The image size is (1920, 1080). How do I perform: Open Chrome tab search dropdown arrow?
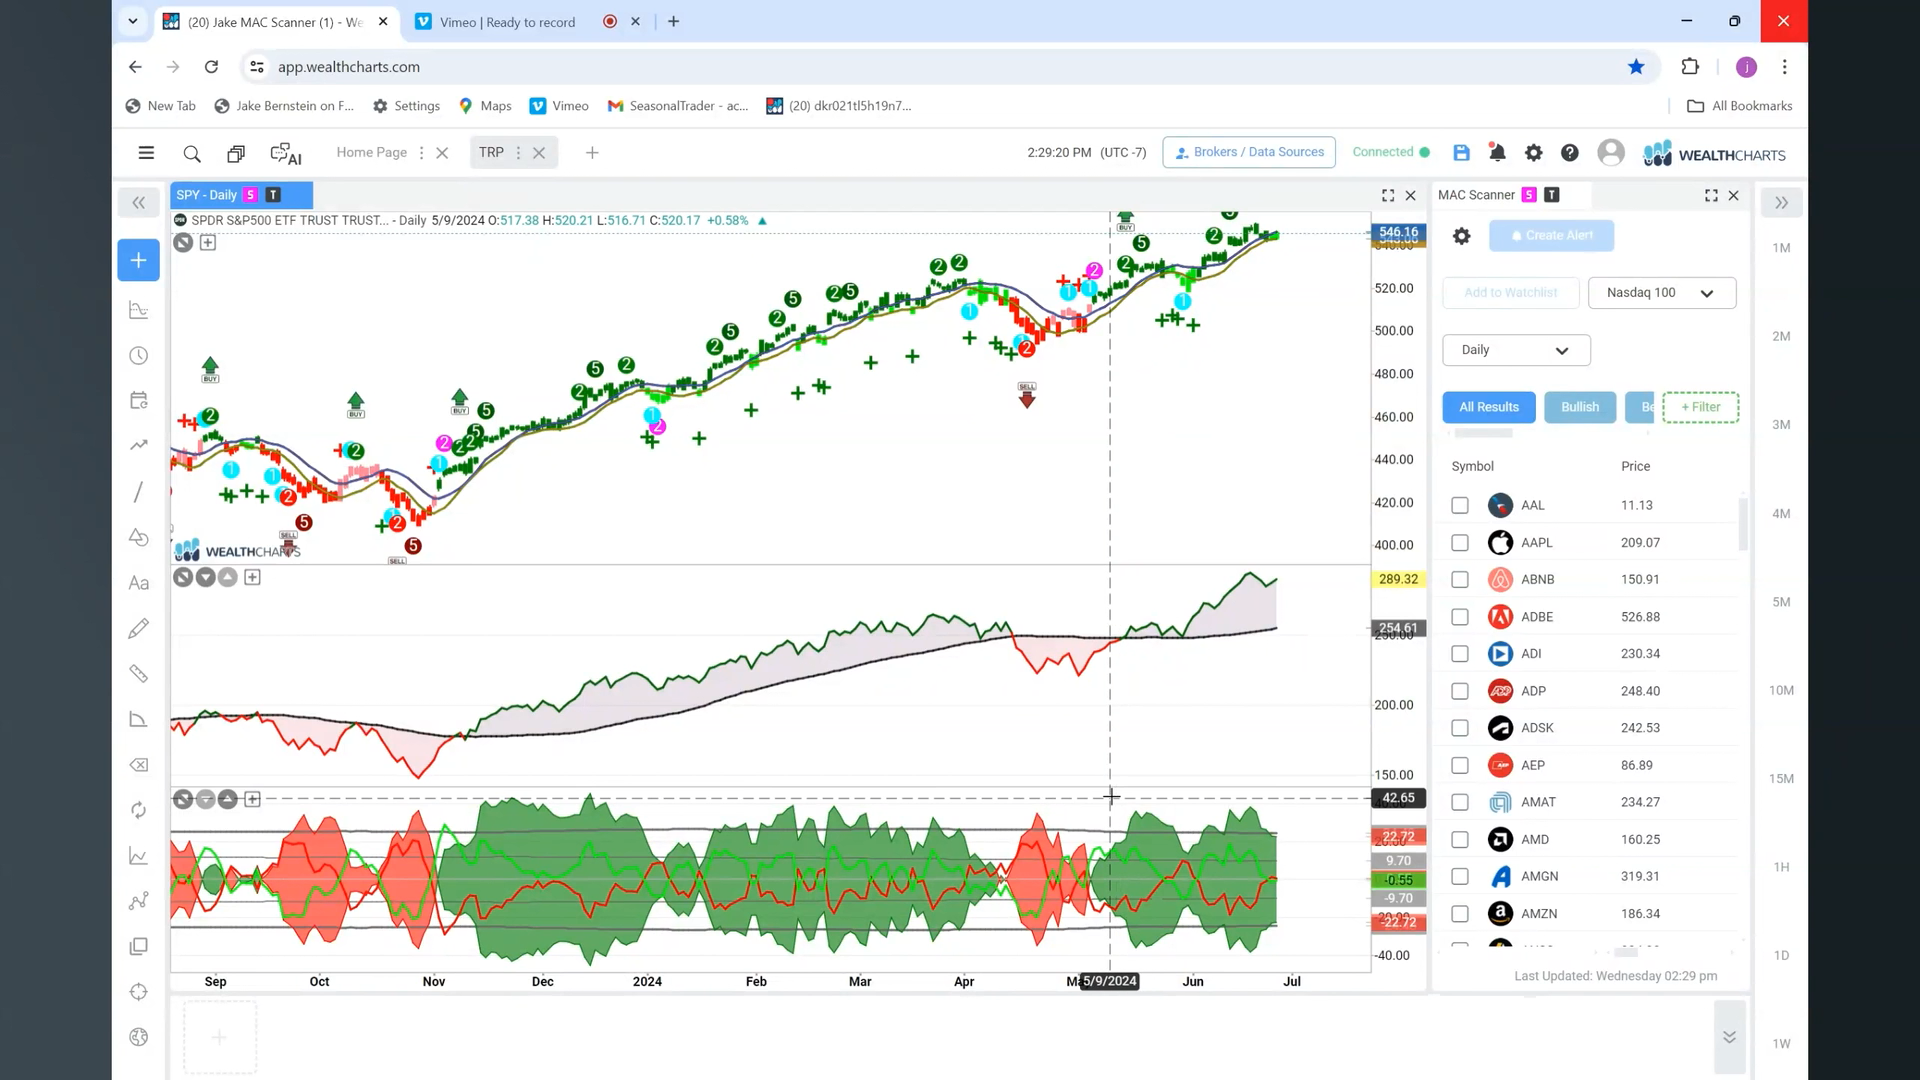click(x=132, y=21)
